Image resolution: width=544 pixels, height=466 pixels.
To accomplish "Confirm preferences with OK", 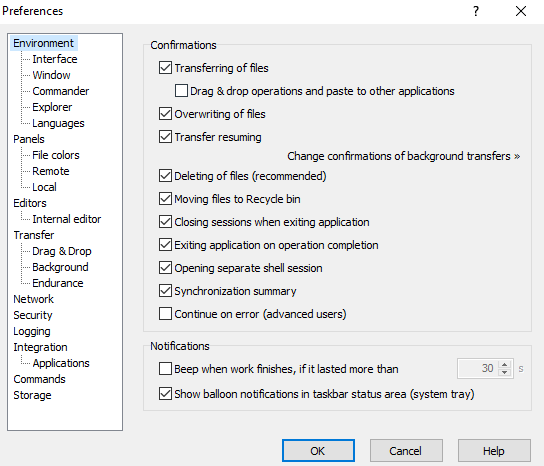I will tap(318, 451).
